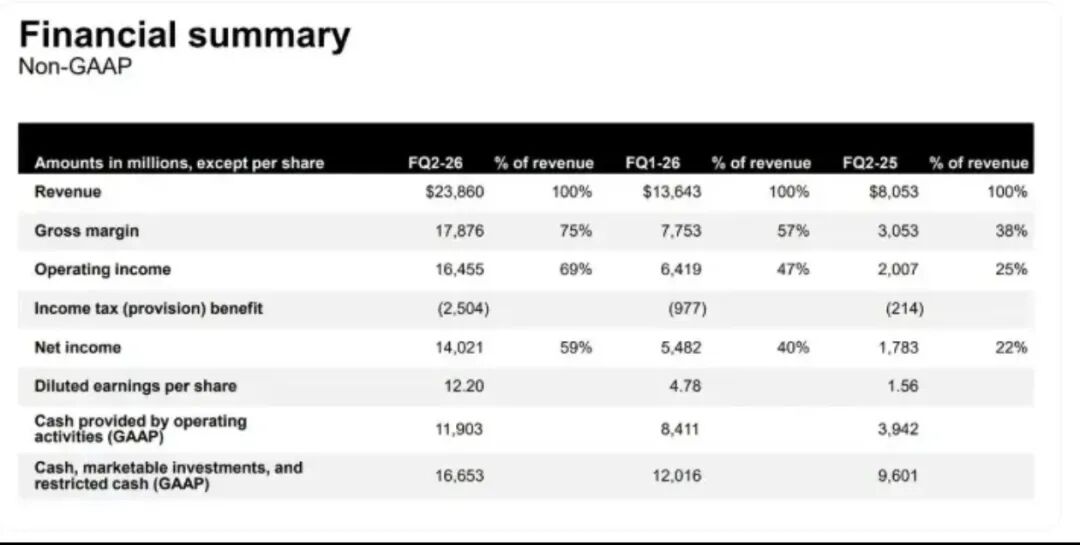Click the FQ2-25 revenue value $8,053
Image resolution: width=1080 pixels, height=545 pixels.
[893, 192]
